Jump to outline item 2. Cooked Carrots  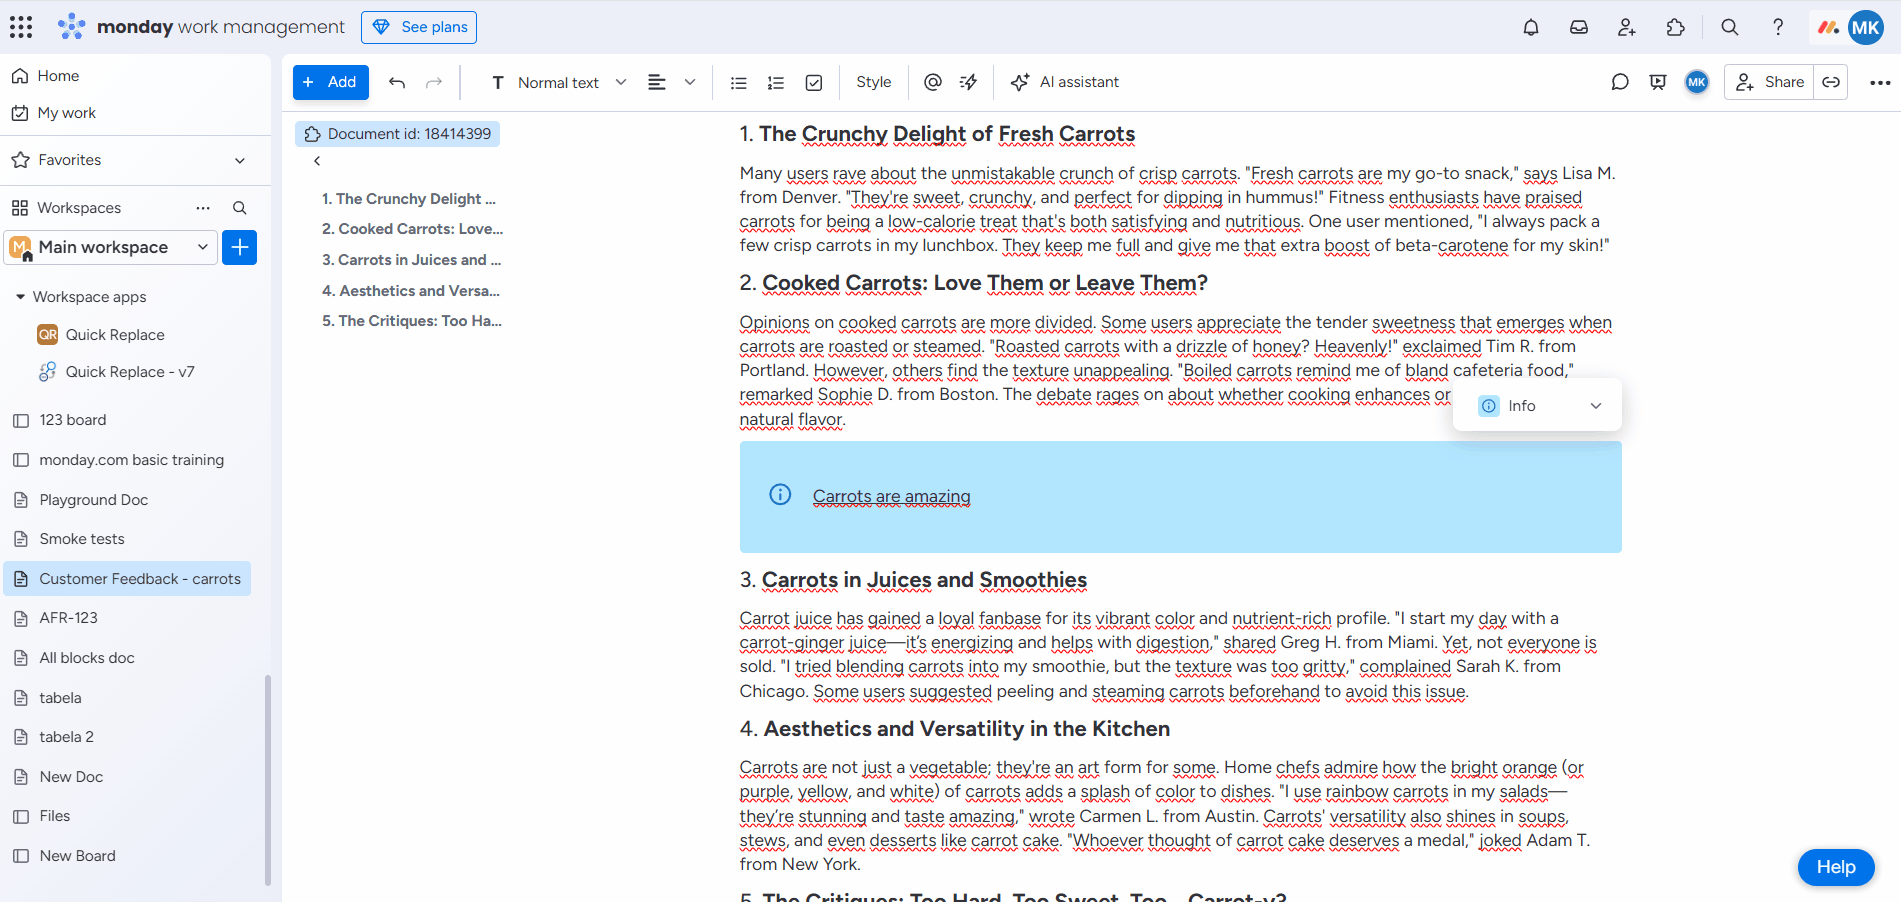coord(412,229)
